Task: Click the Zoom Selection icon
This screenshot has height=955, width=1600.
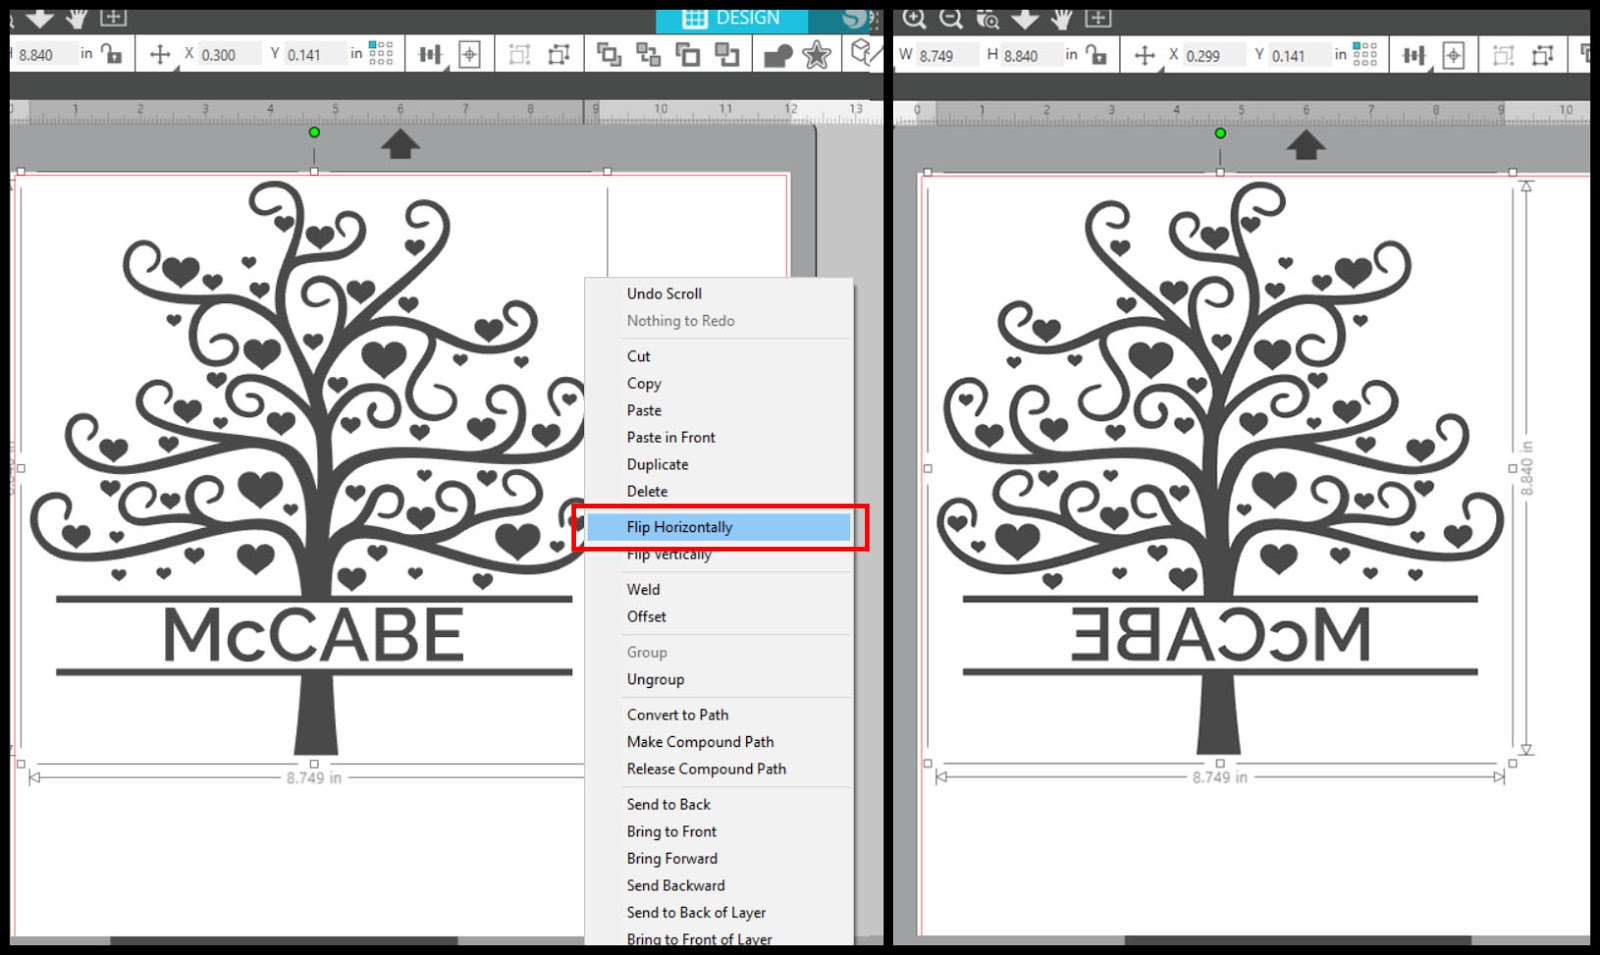Action: pyautogui.click(x=988, y=18)
